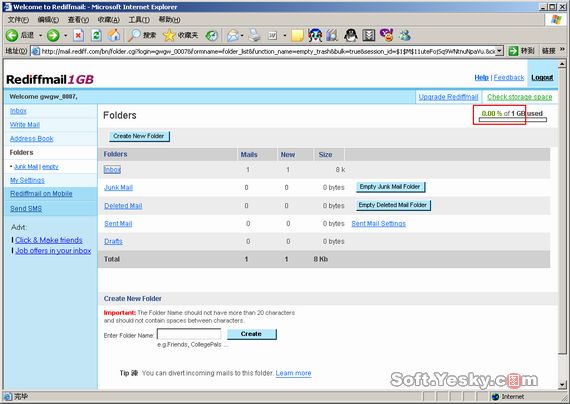
Task: Click the Print toolbar icon
Action: [254, 35]
